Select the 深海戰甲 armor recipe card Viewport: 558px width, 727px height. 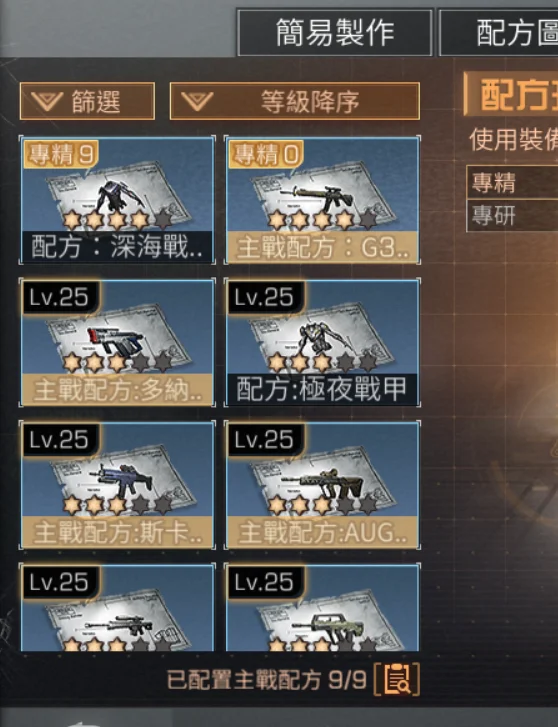tap(117, 200)
